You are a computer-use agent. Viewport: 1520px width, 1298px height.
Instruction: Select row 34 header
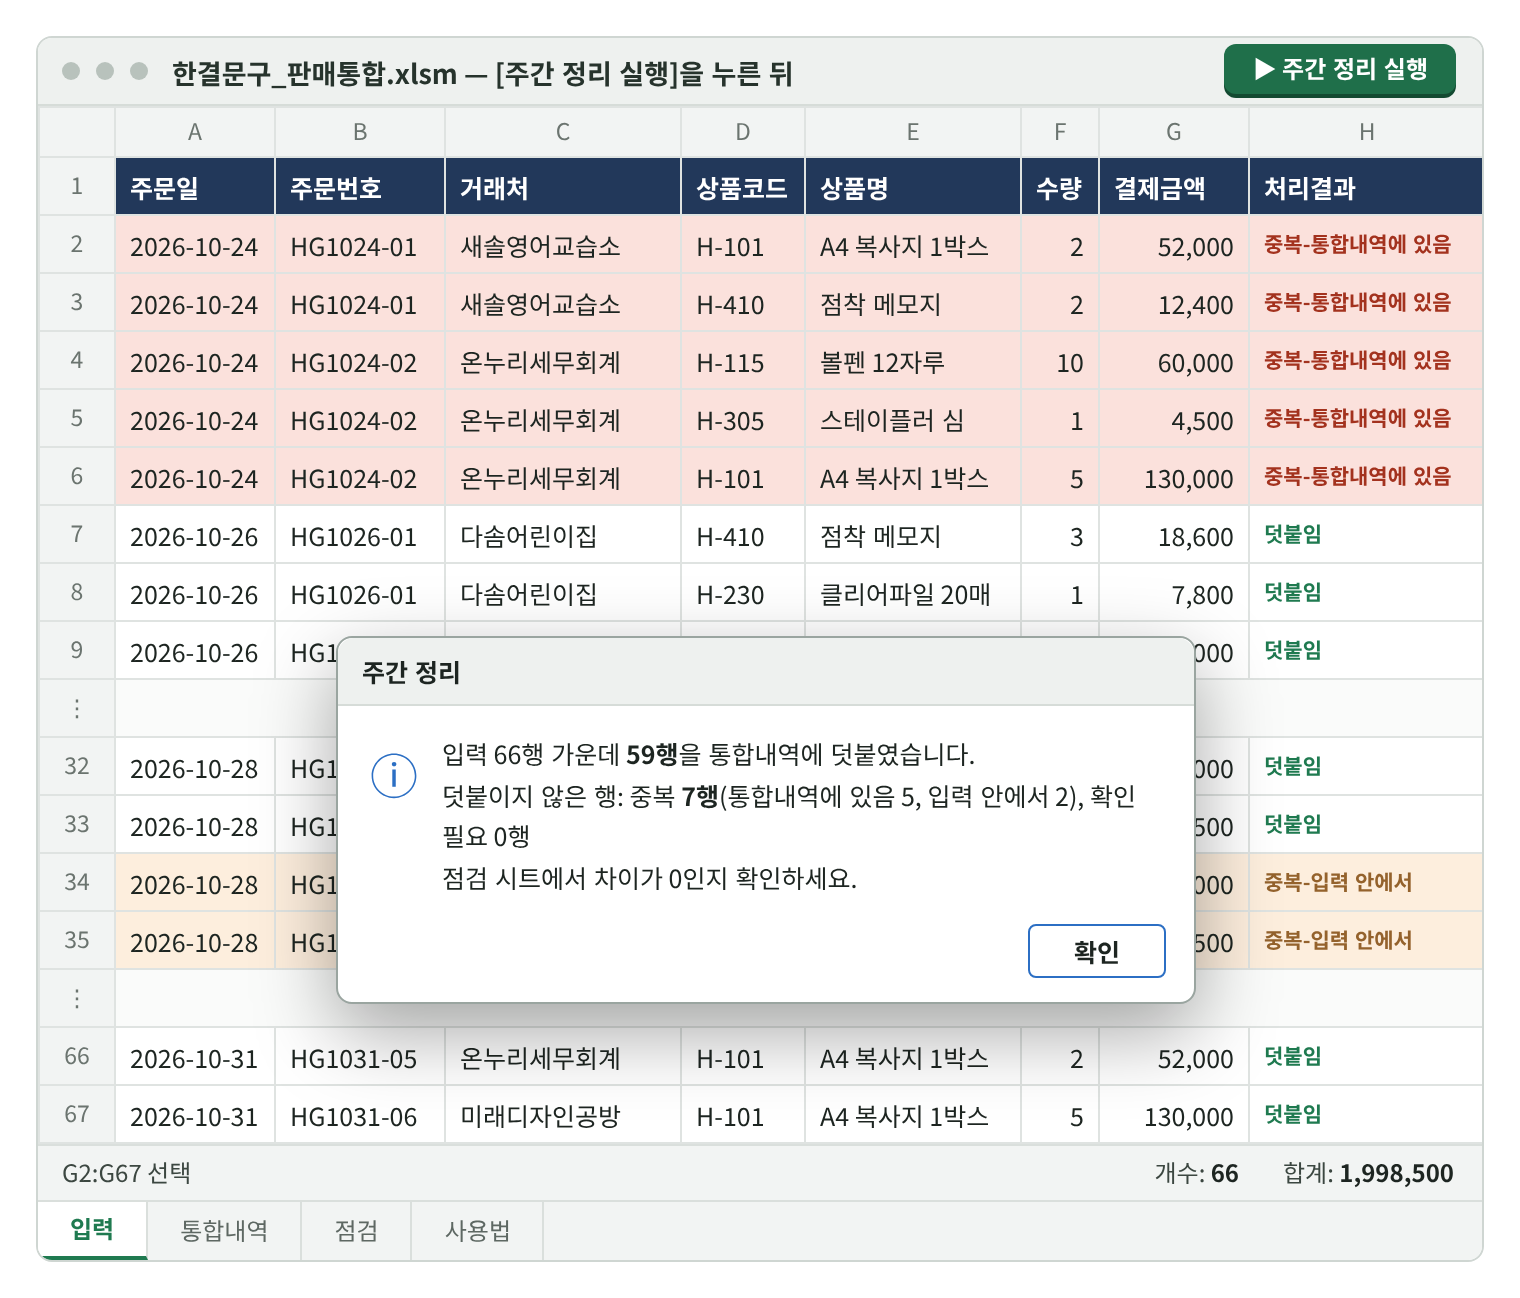(77, 883)
